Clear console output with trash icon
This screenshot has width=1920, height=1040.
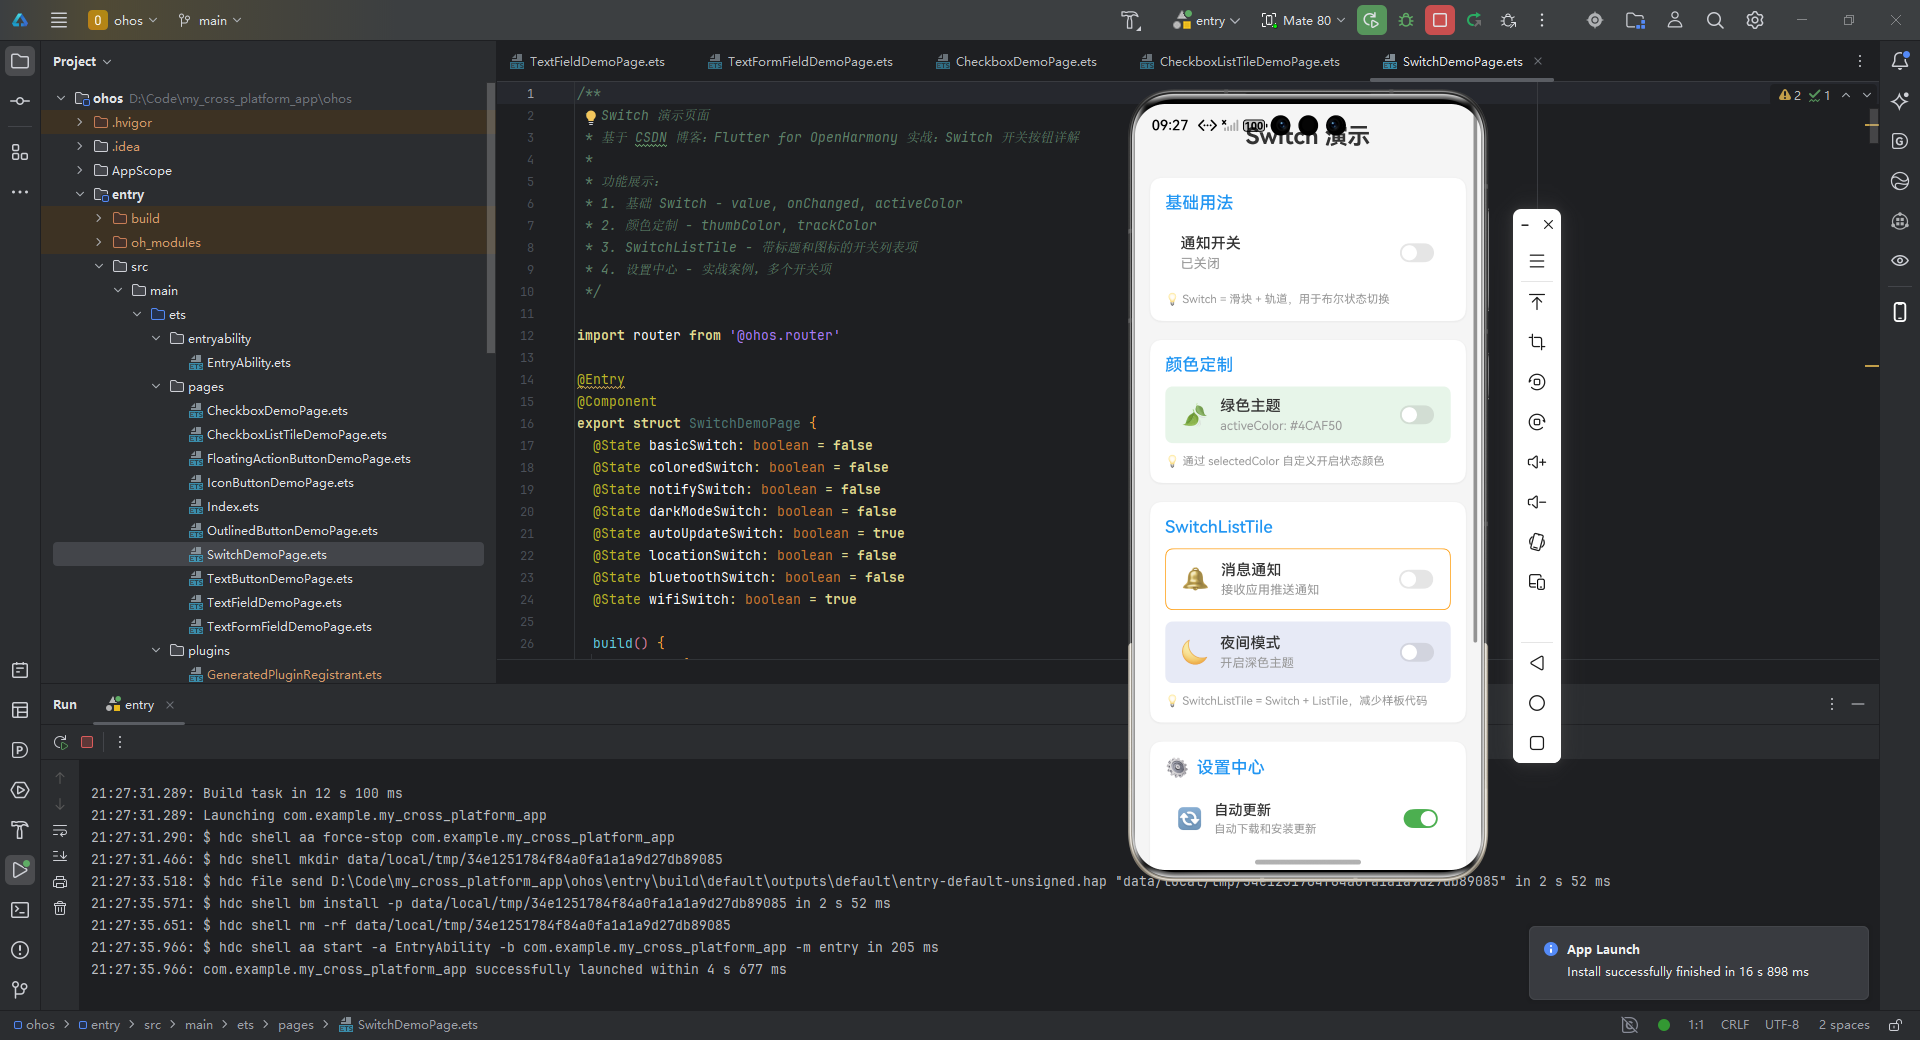click(60, 908)
